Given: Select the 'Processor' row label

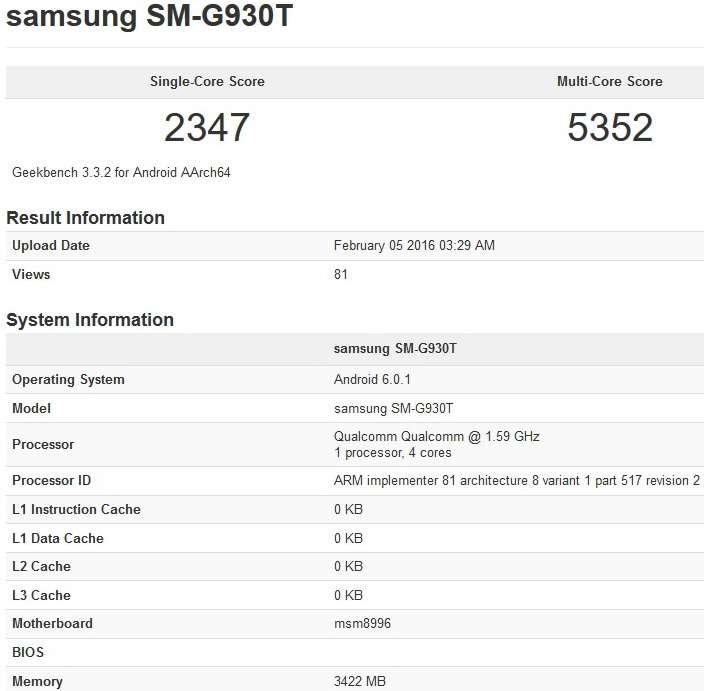Looking at the screenshot, I should [43, 445].
